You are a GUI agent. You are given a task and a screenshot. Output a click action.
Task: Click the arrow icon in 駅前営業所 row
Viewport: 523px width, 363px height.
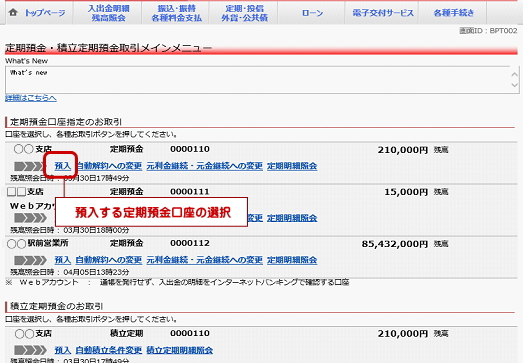30,260
